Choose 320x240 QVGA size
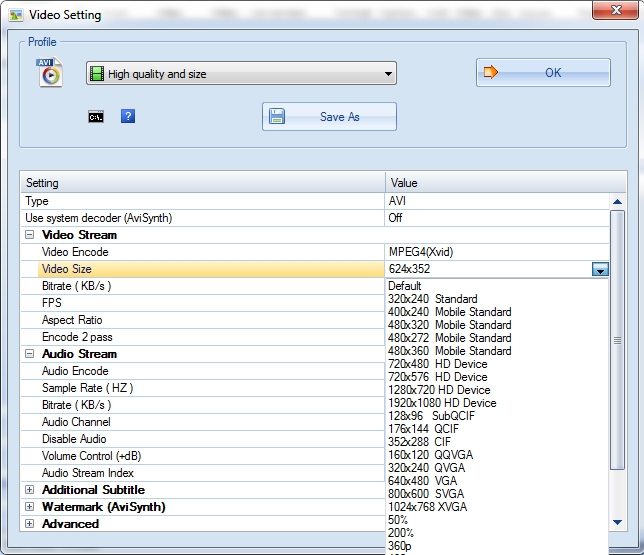Screen dimensions: 644x555 497,468
